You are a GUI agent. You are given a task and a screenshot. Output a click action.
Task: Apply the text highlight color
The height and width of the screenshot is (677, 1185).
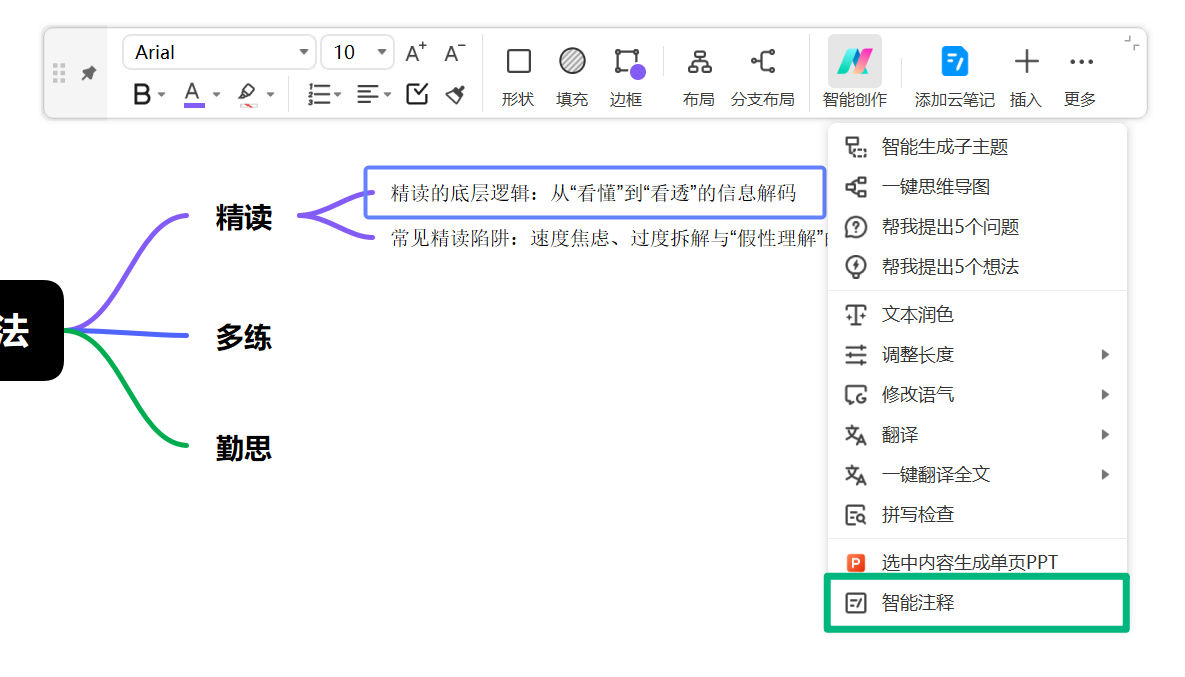pos(247,94)
